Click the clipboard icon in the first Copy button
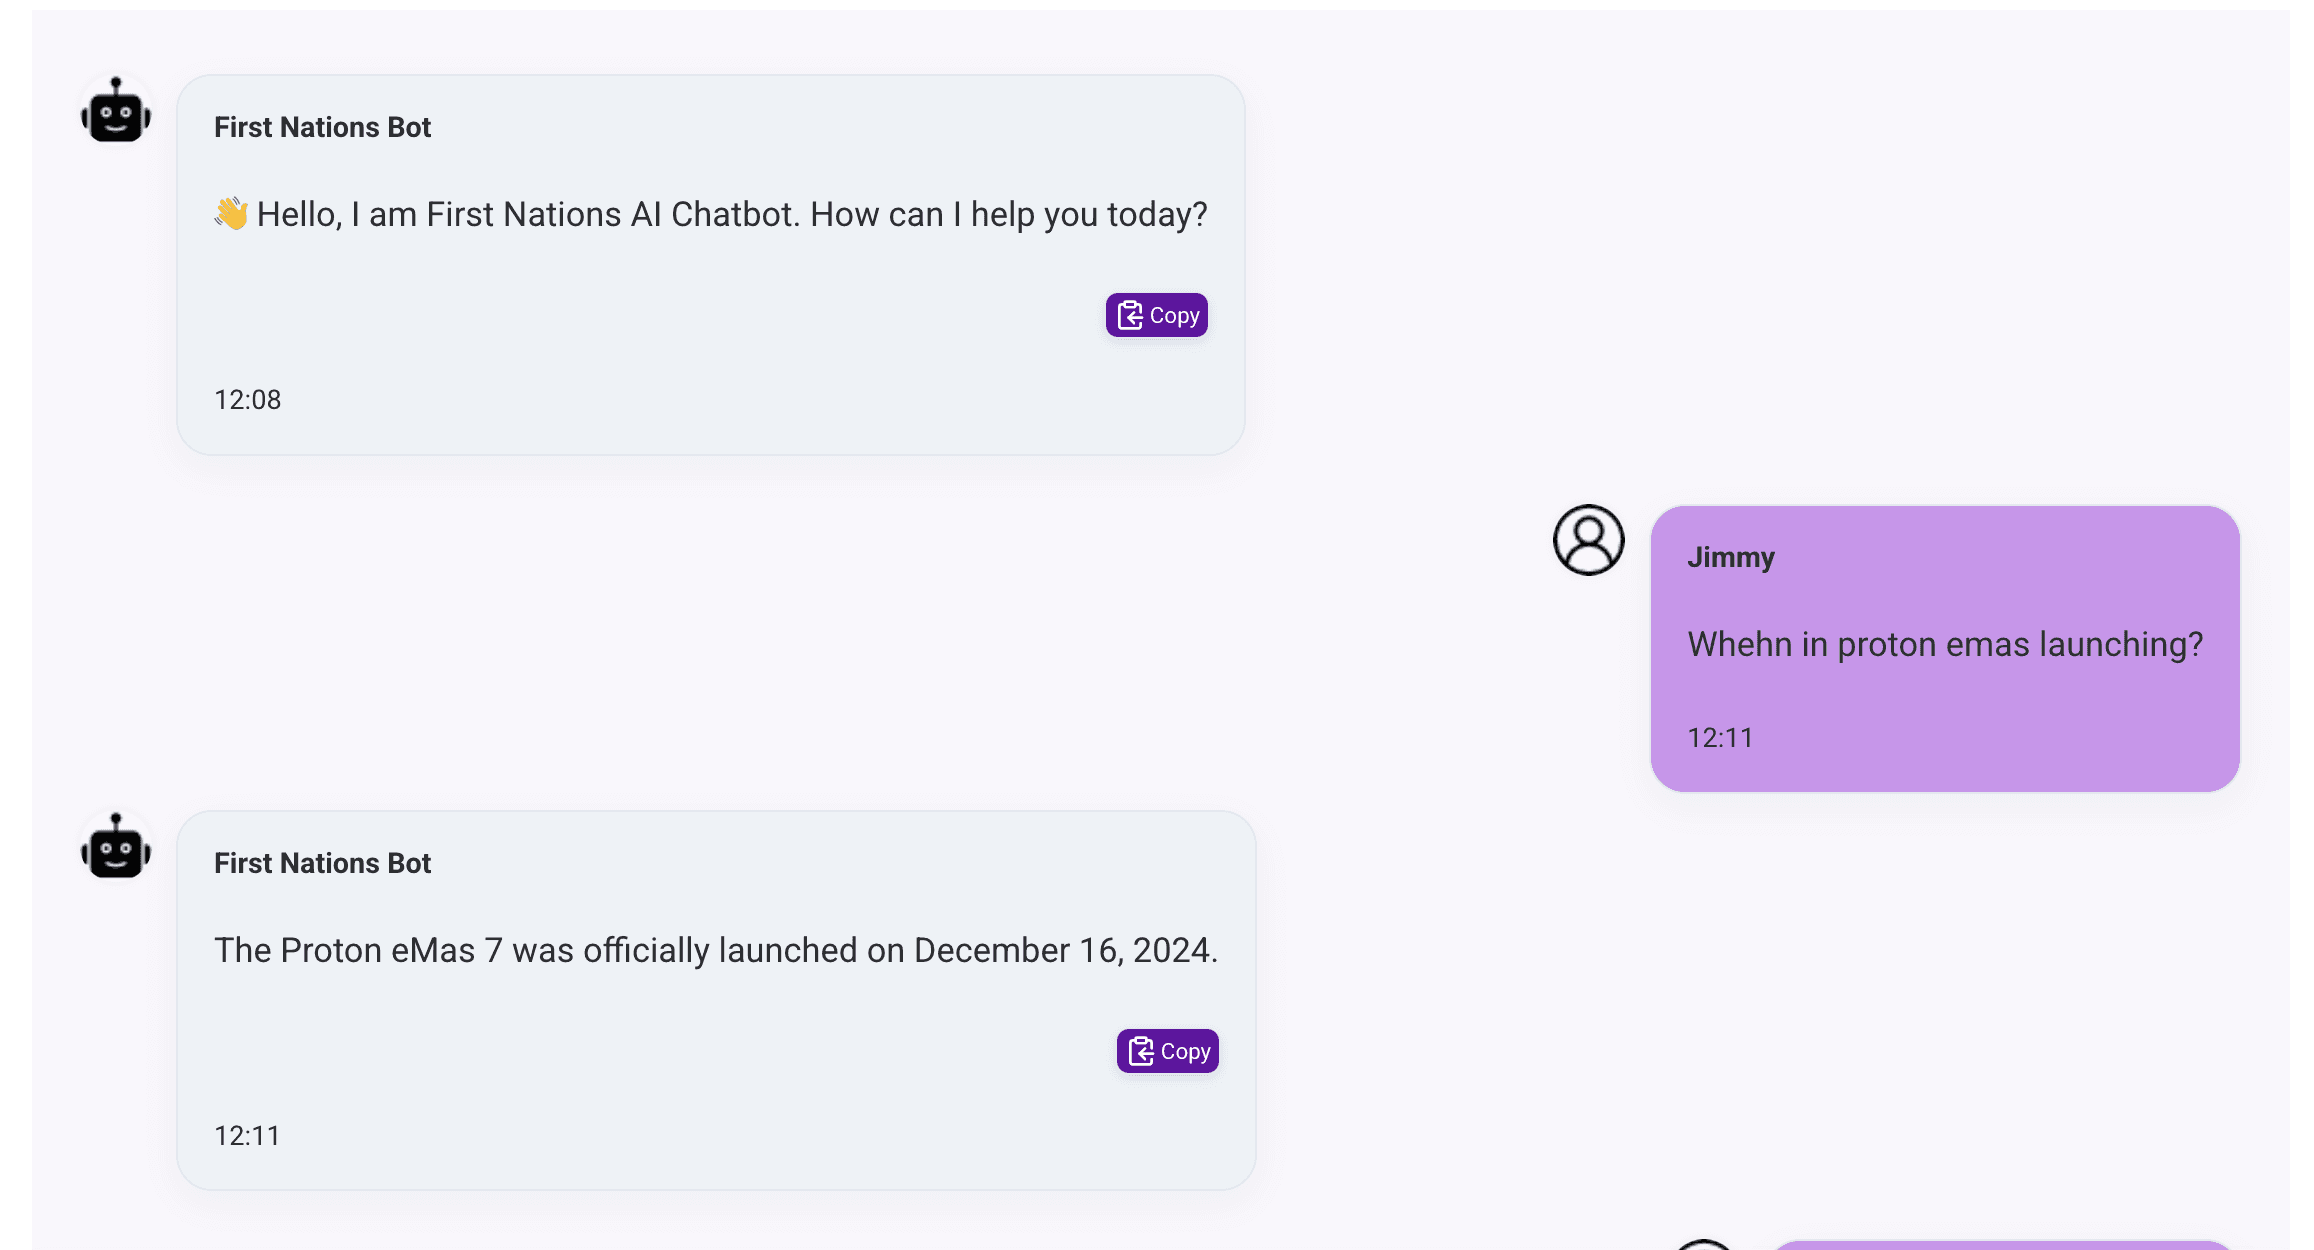Screen dimensions: 2314x1250 1129,315
